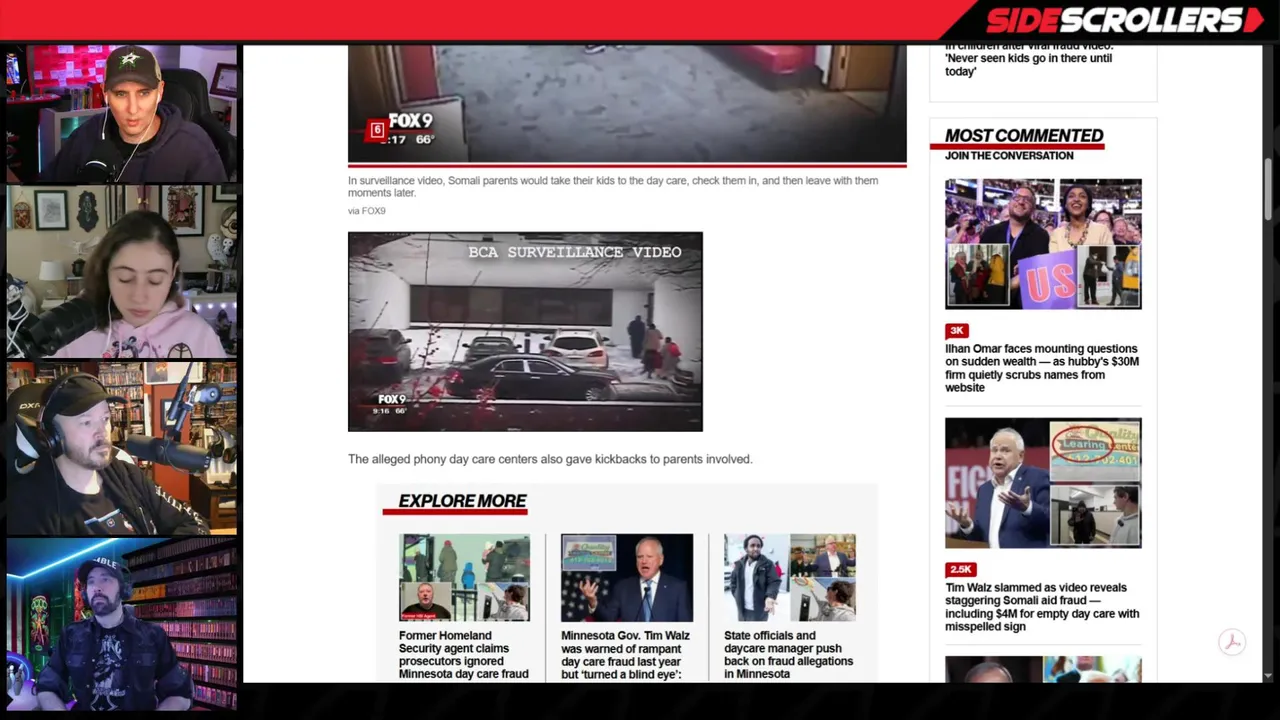The image size is (1280, 720).
Task: Click the alleged phony day care centers sentence
Action: pyautogui.click(x=550, y=459)
